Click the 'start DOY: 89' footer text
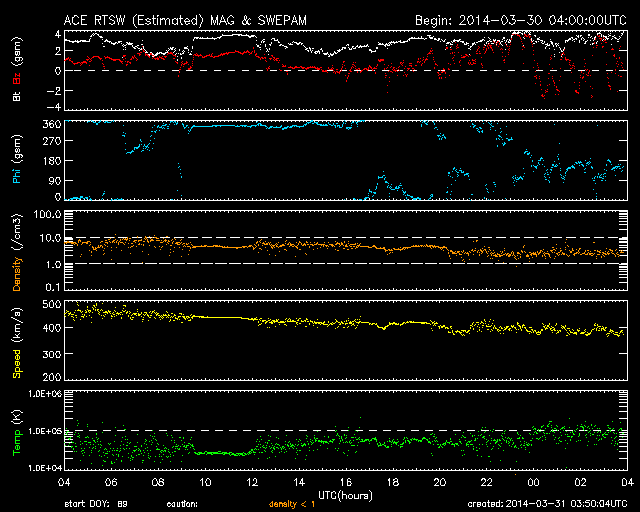 pyautogui.click(x=96, y=504)
